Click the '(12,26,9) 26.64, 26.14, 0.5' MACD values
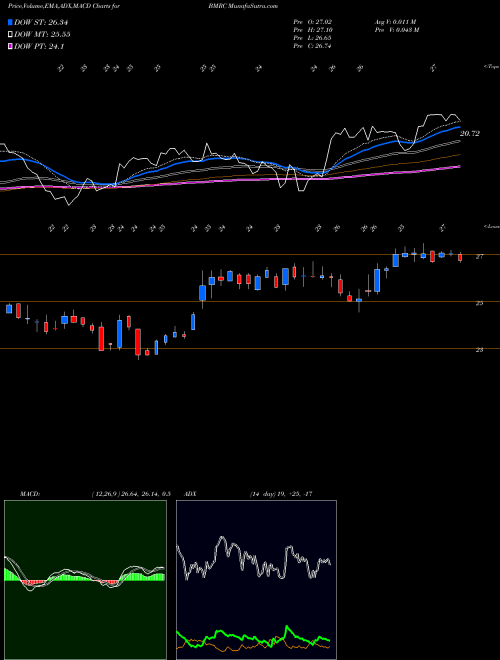 coord(131,494)
